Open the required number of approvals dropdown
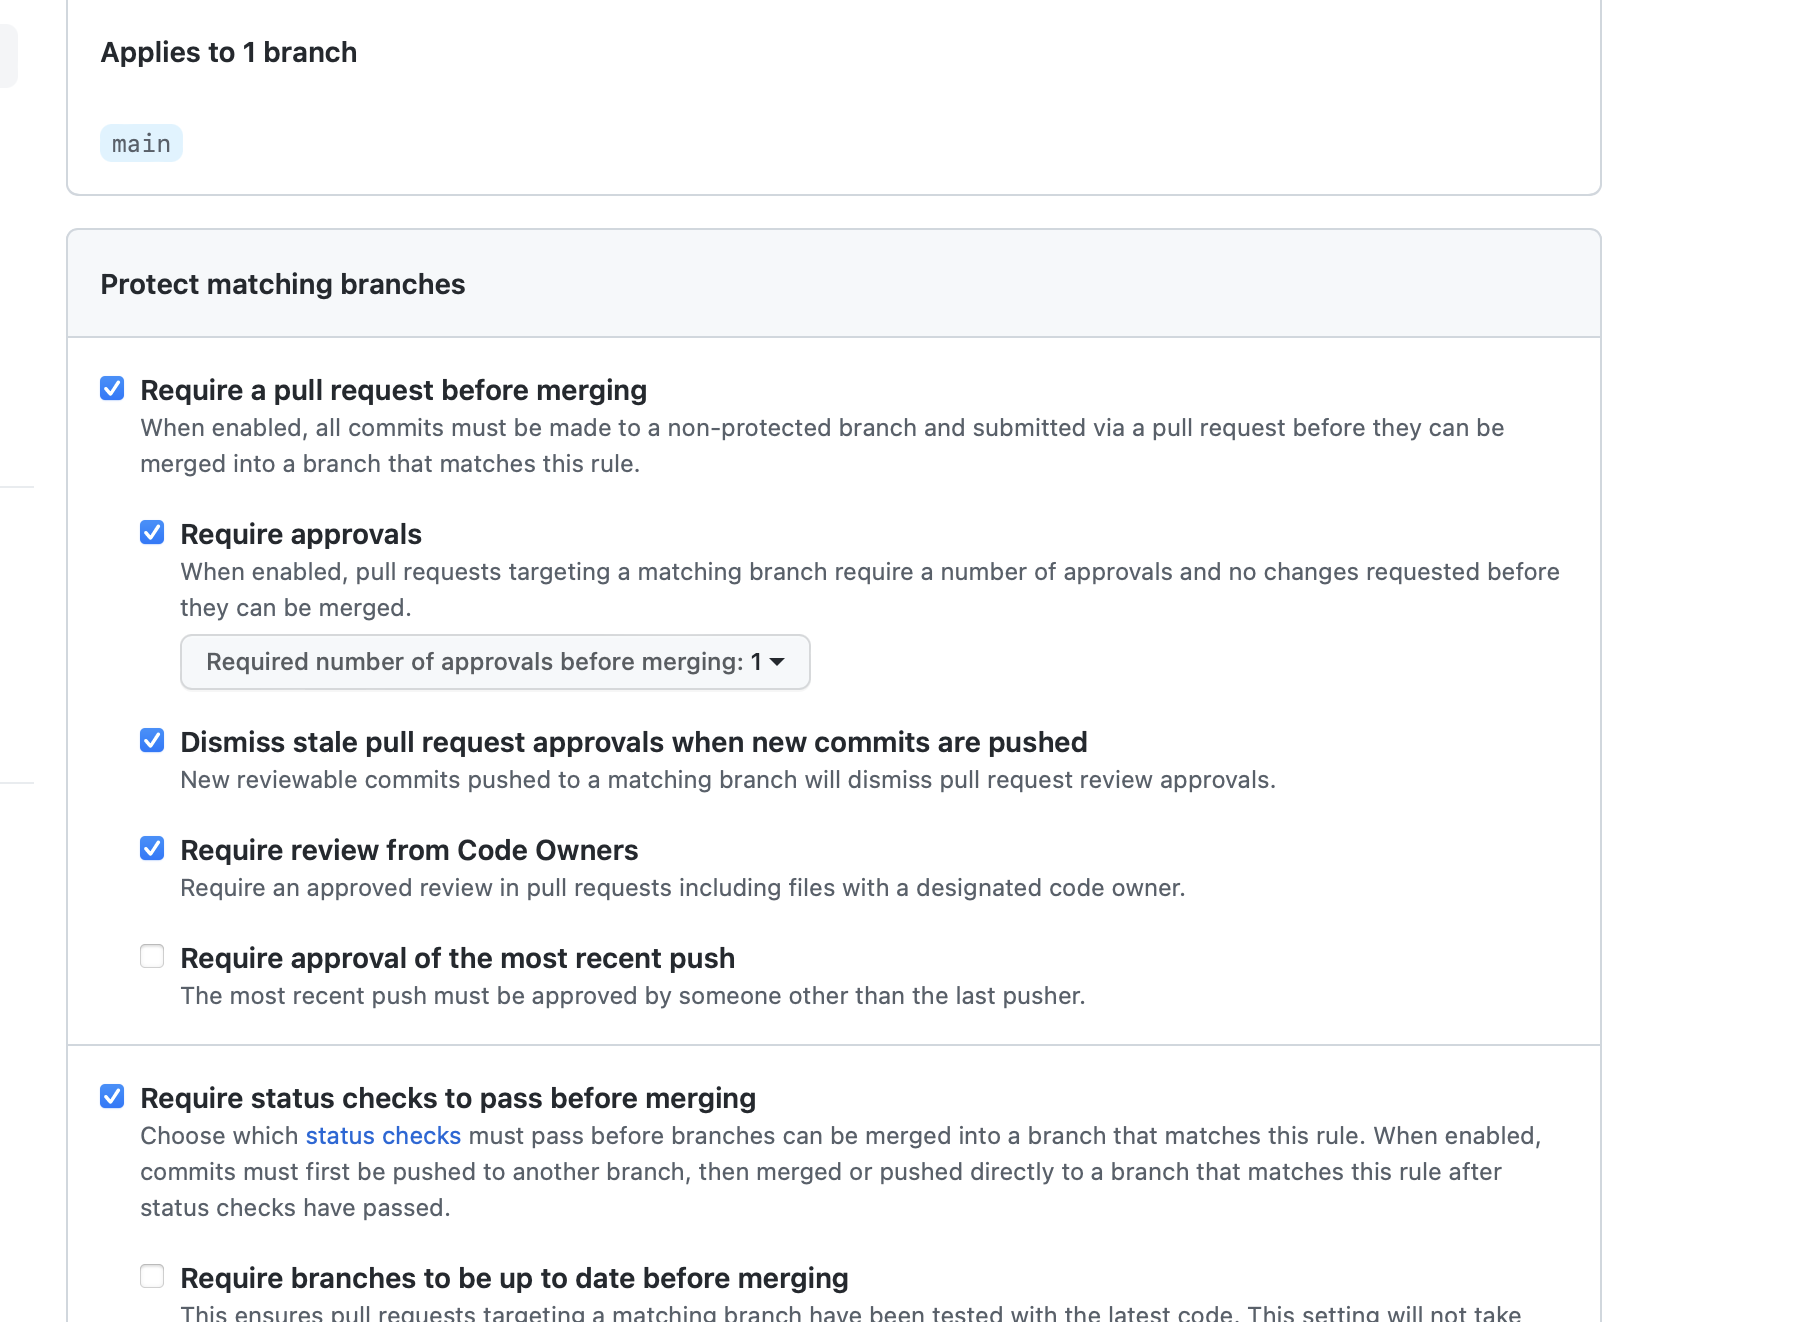 click(494, 661)
